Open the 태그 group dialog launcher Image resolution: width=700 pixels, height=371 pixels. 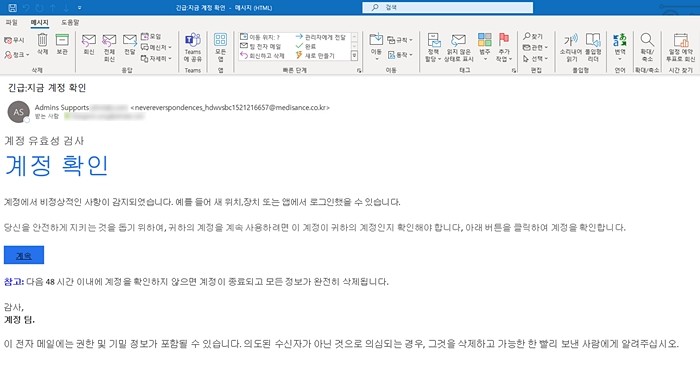pos(514,71)
